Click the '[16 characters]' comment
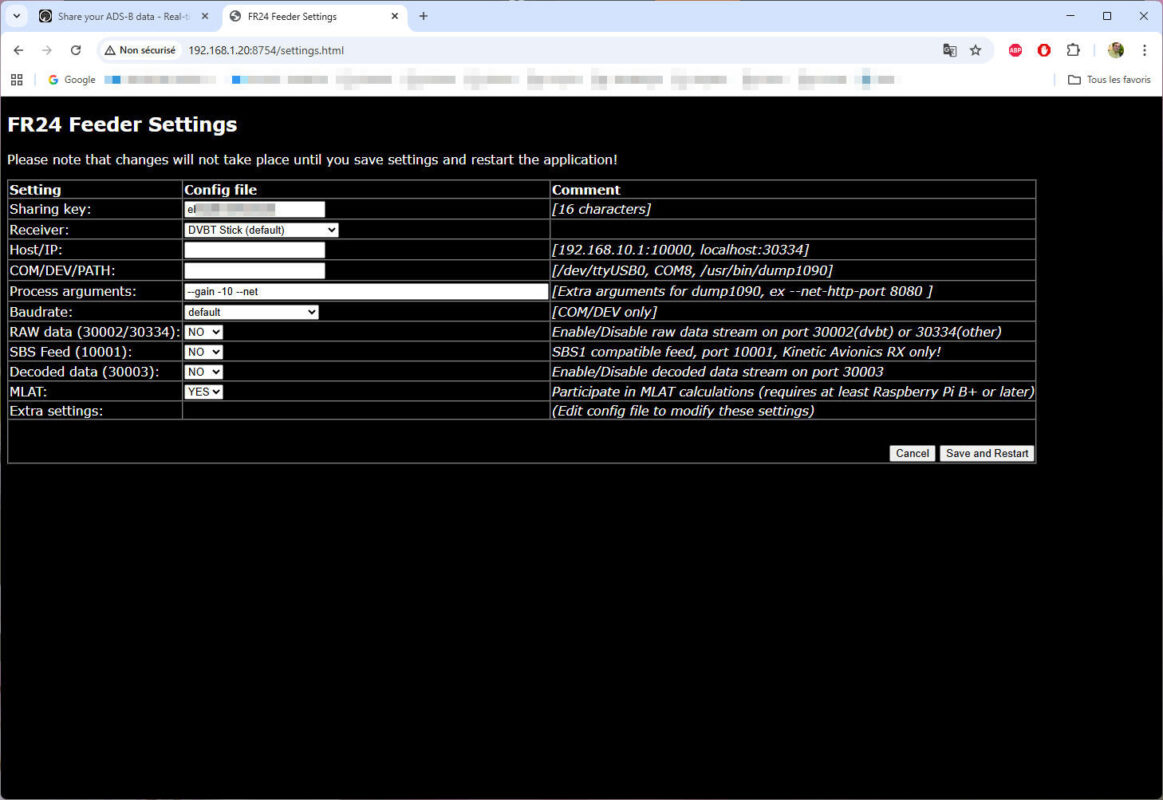This screenshot has width=1163, height=800. coord(602,209)
